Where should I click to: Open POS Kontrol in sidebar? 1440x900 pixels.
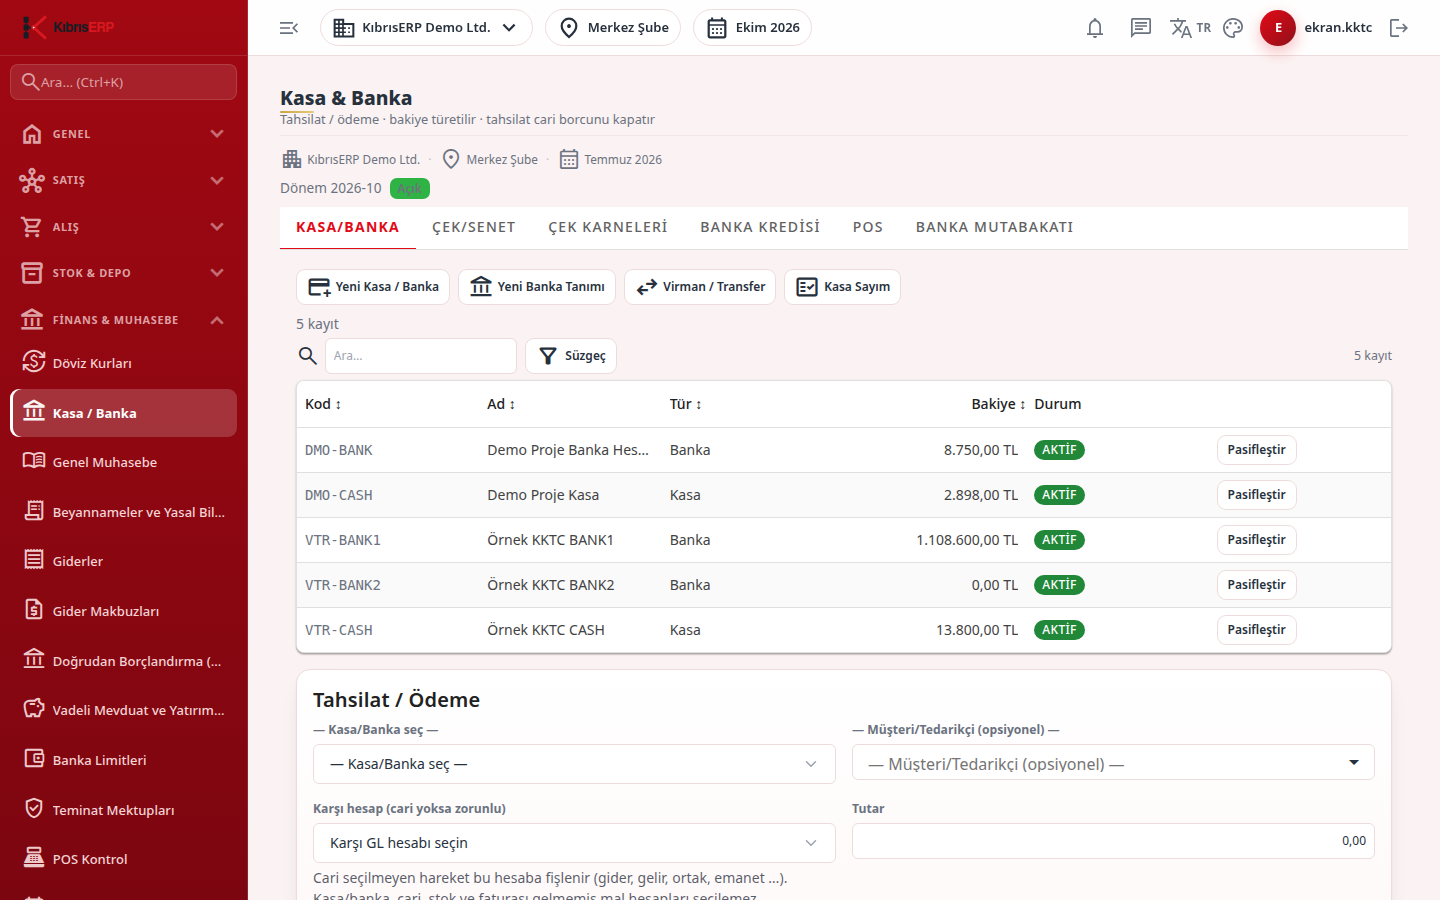124,859
